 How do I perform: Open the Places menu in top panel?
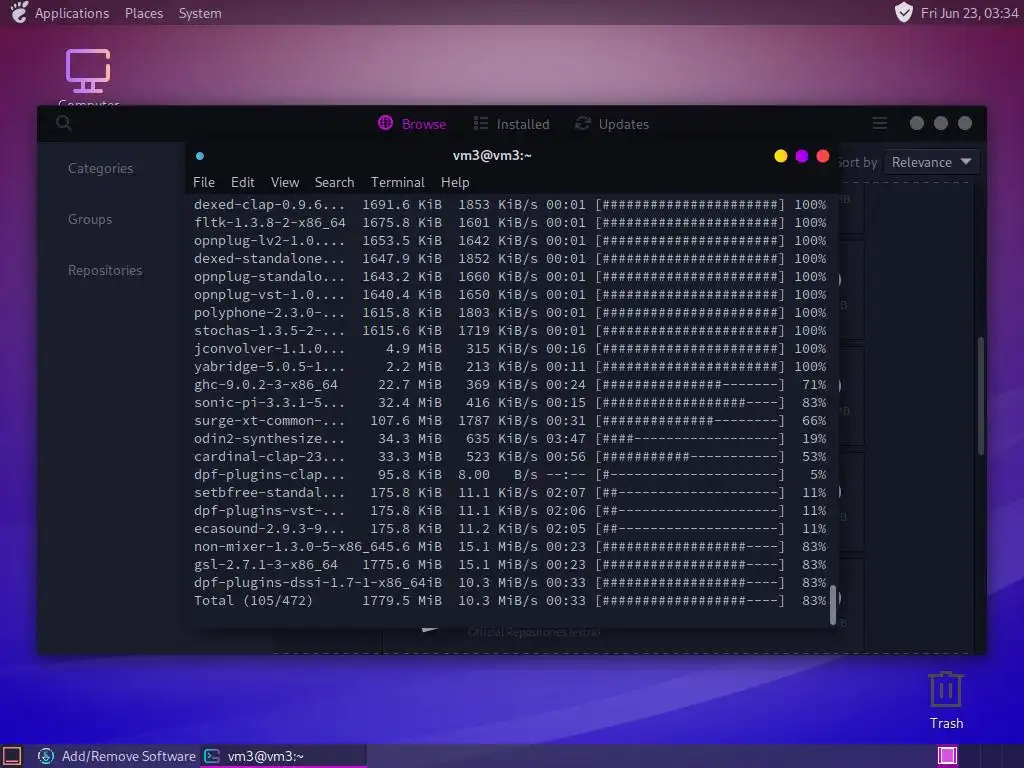tap(144, 13)
